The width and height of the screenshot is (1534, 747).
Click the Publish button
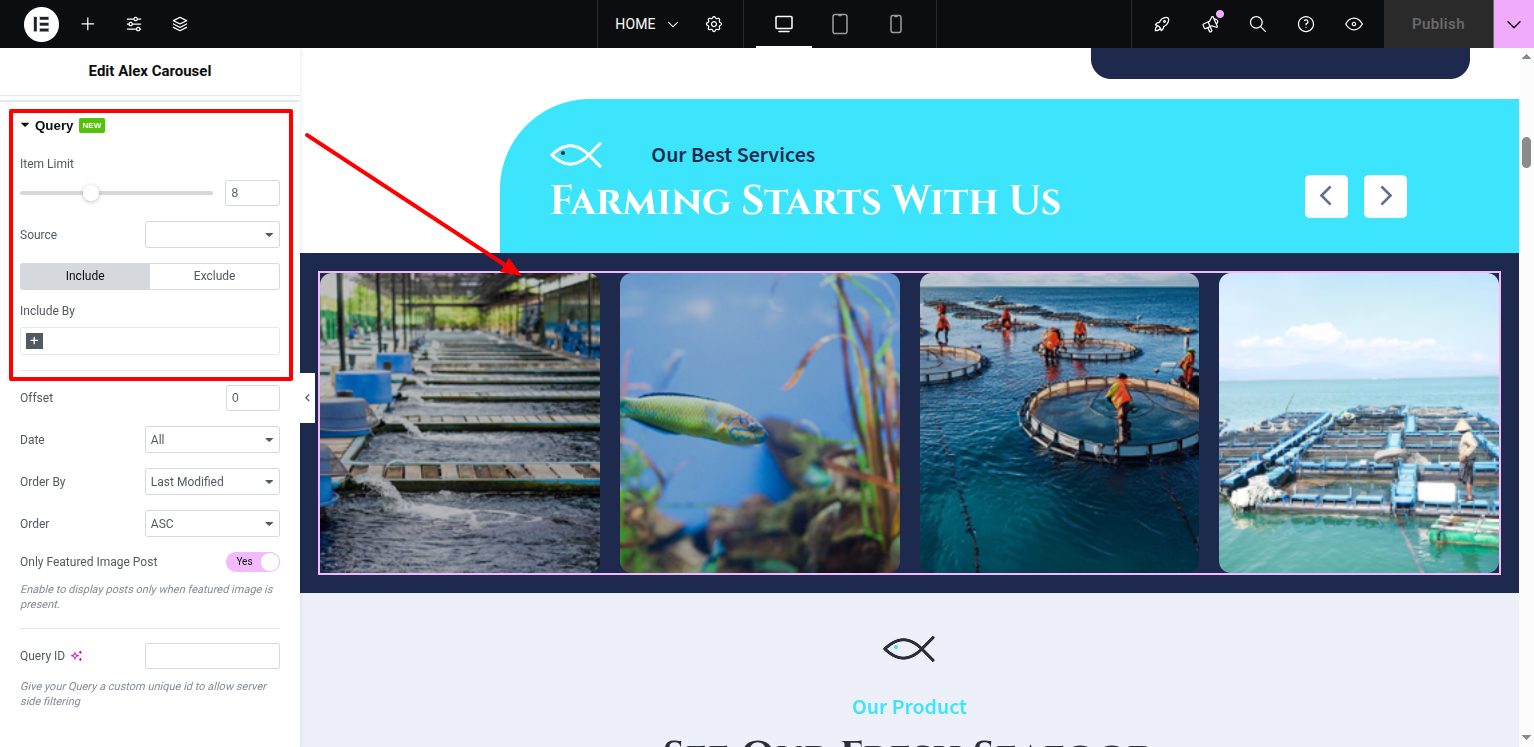point(1438,24)
